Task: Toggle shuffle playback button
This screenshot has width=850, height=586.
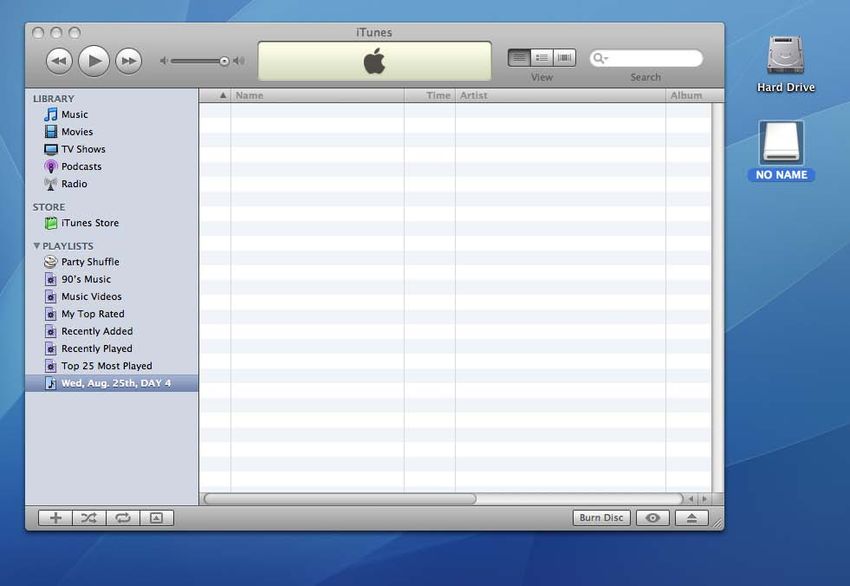Action: point(89,518)
